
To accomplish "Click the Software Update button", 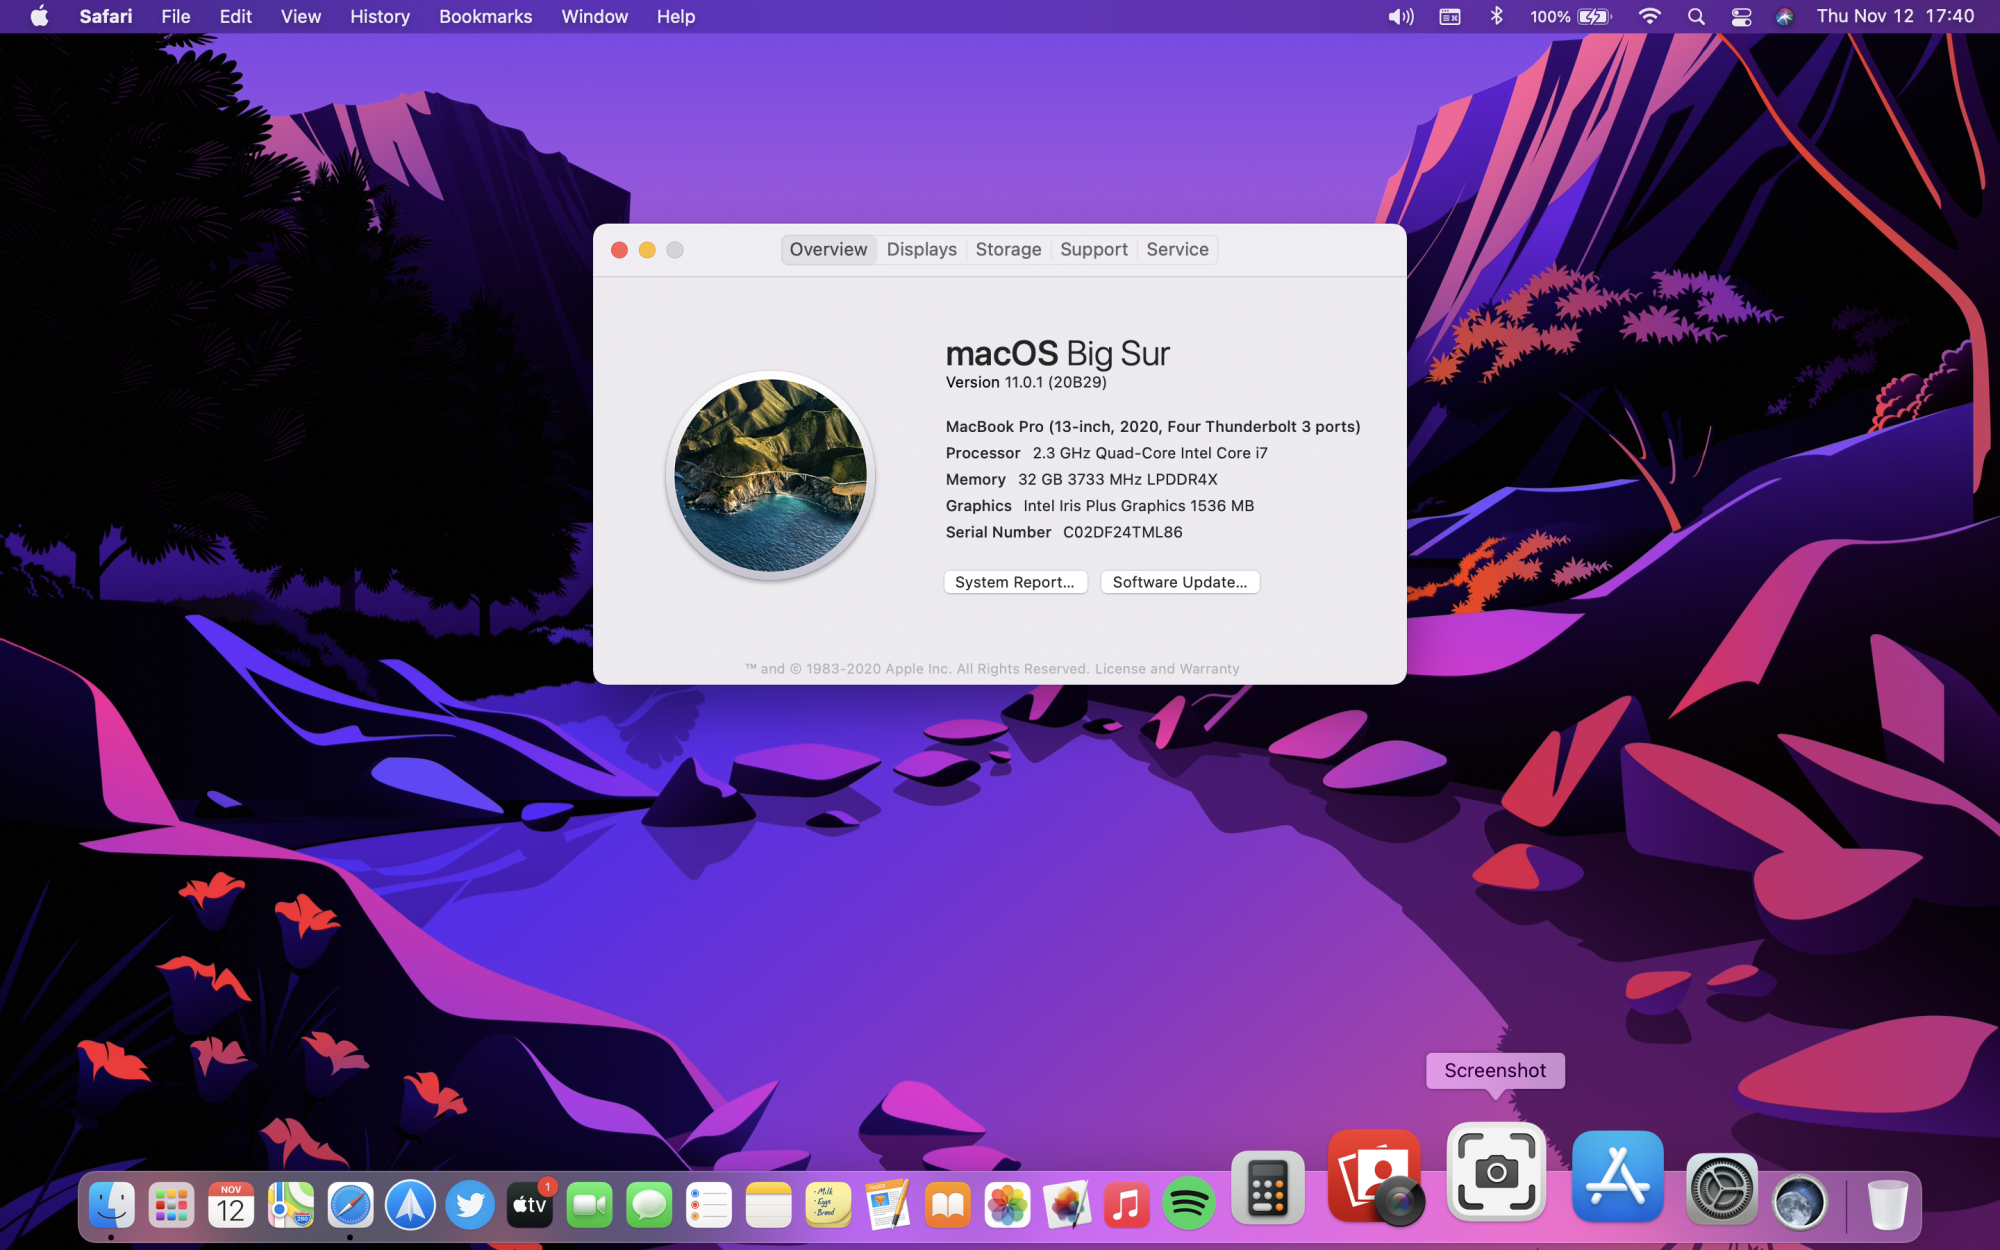I will 1179,582.
